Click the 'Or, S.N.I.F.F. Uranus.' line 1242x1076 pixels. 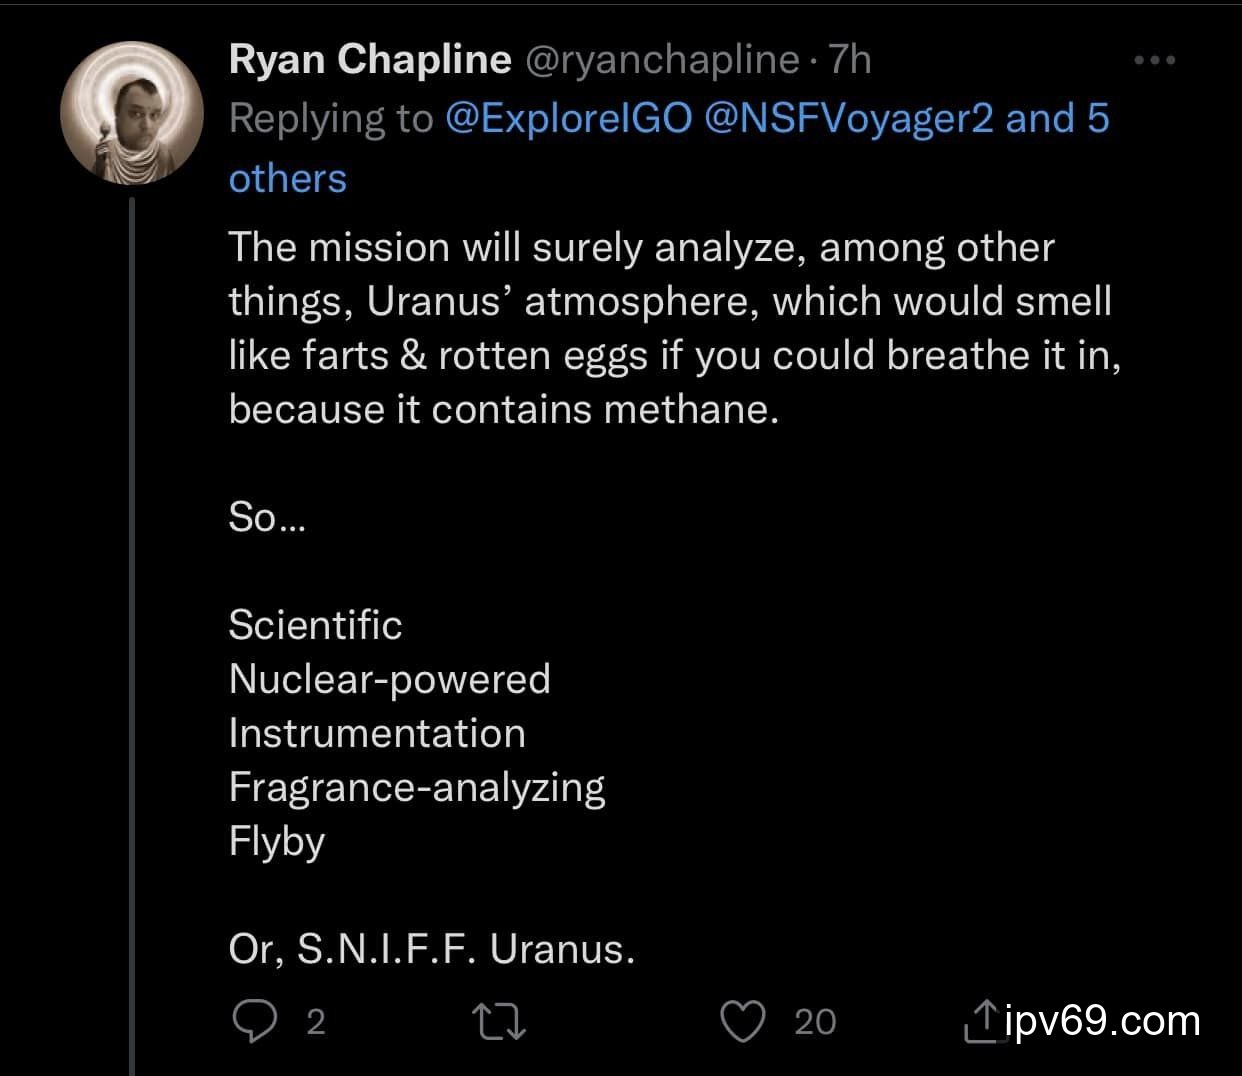coord(431,948)
